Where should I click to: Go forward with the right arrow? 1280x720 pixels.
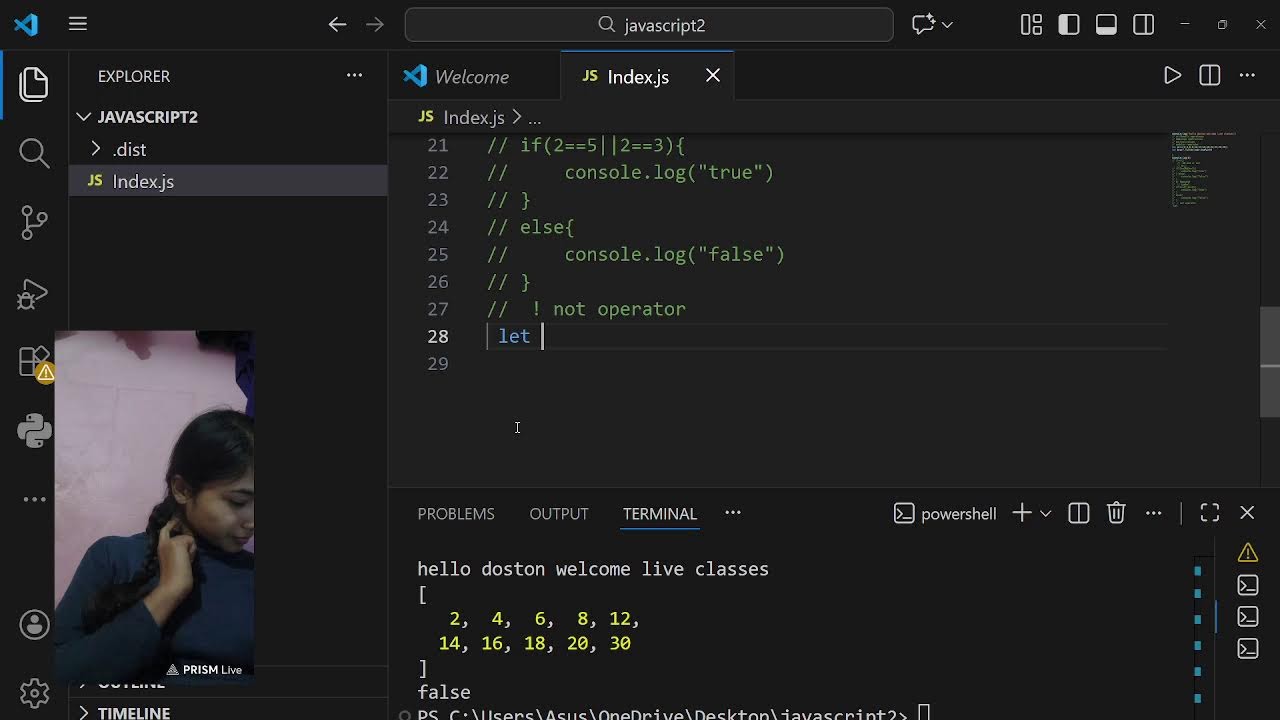coord(375,24)
